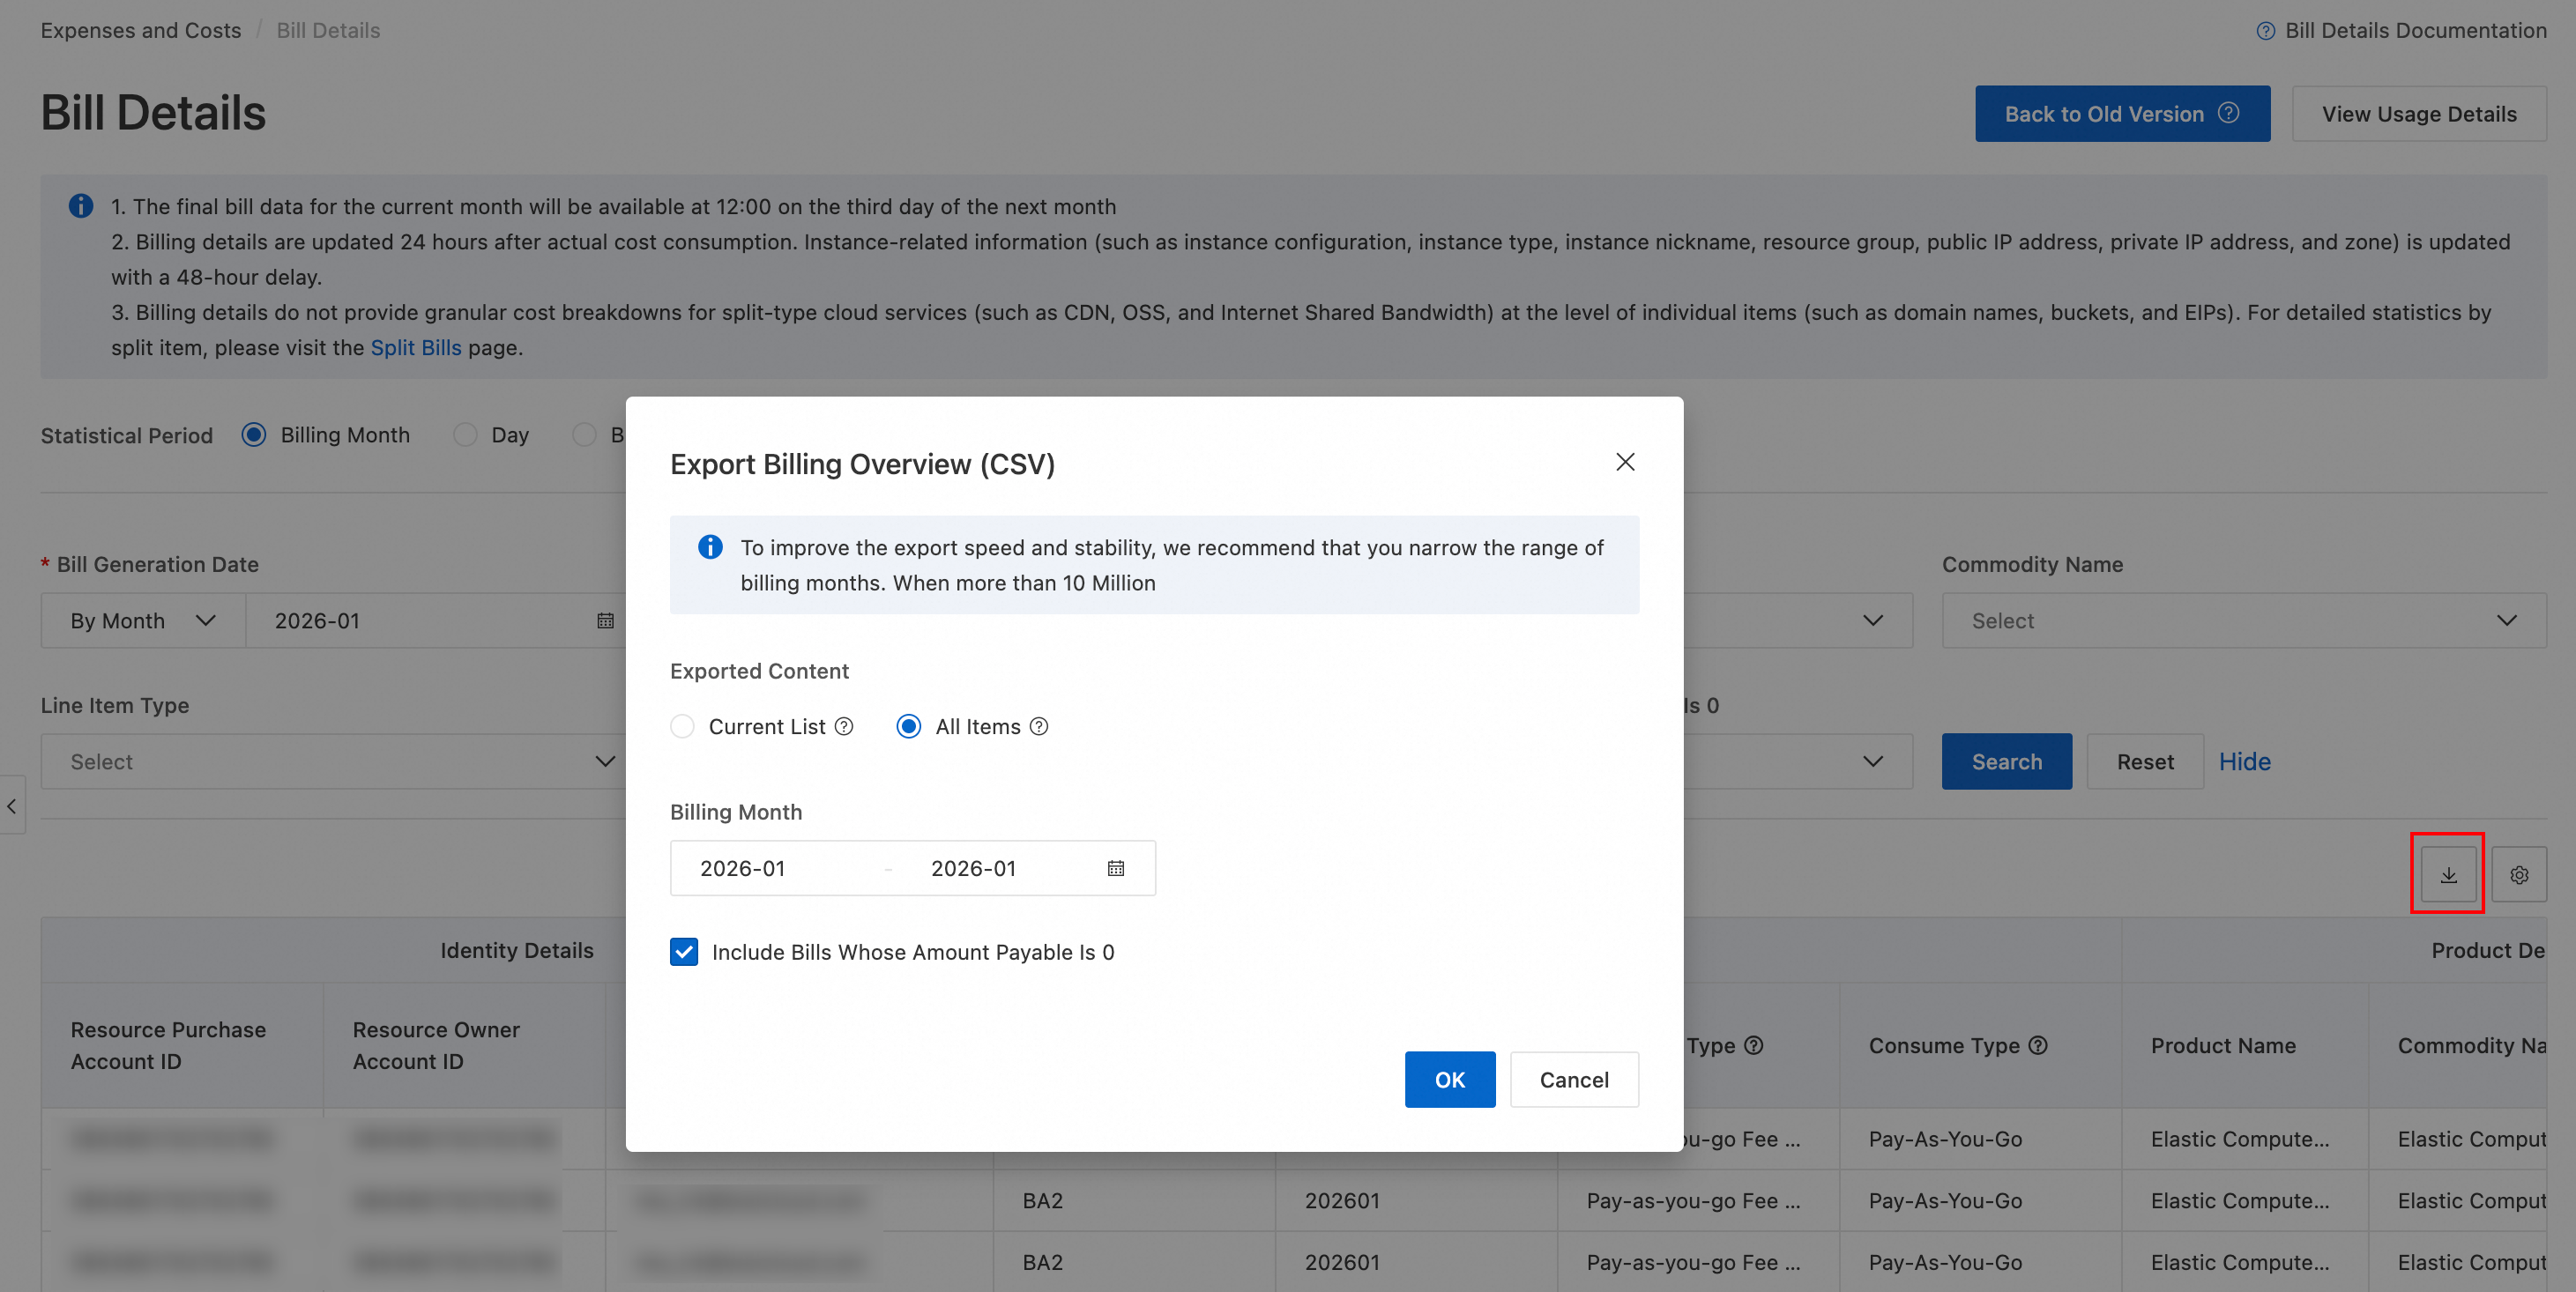The image size is (2576, 1292).
Task: Click Bill Details Documentation help icon
Action: pos(2265,31)
